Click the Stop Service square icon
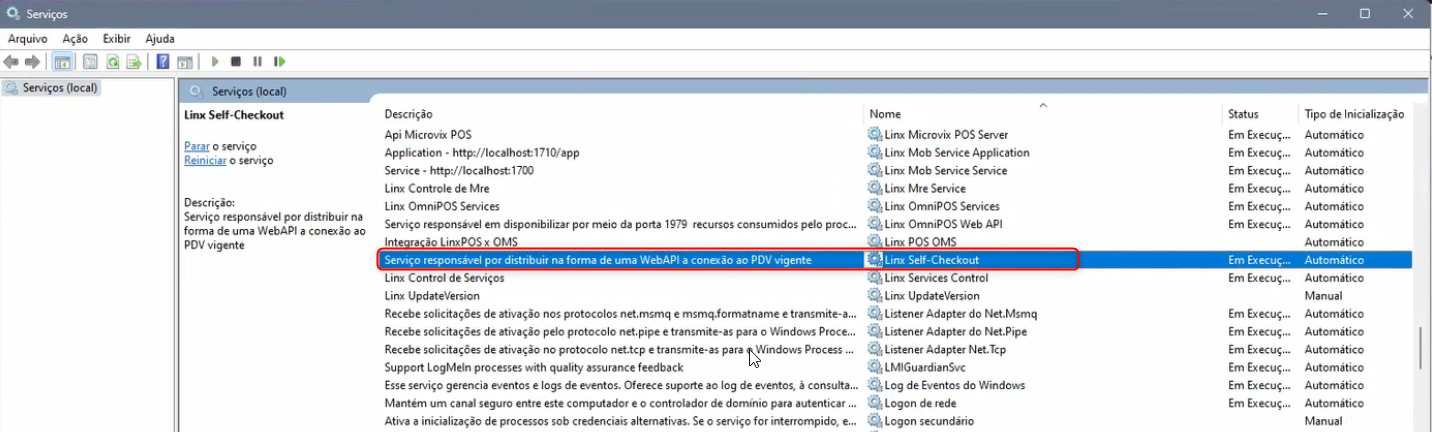The height and width of the screenshot is (432, 1432). [236, 62]
